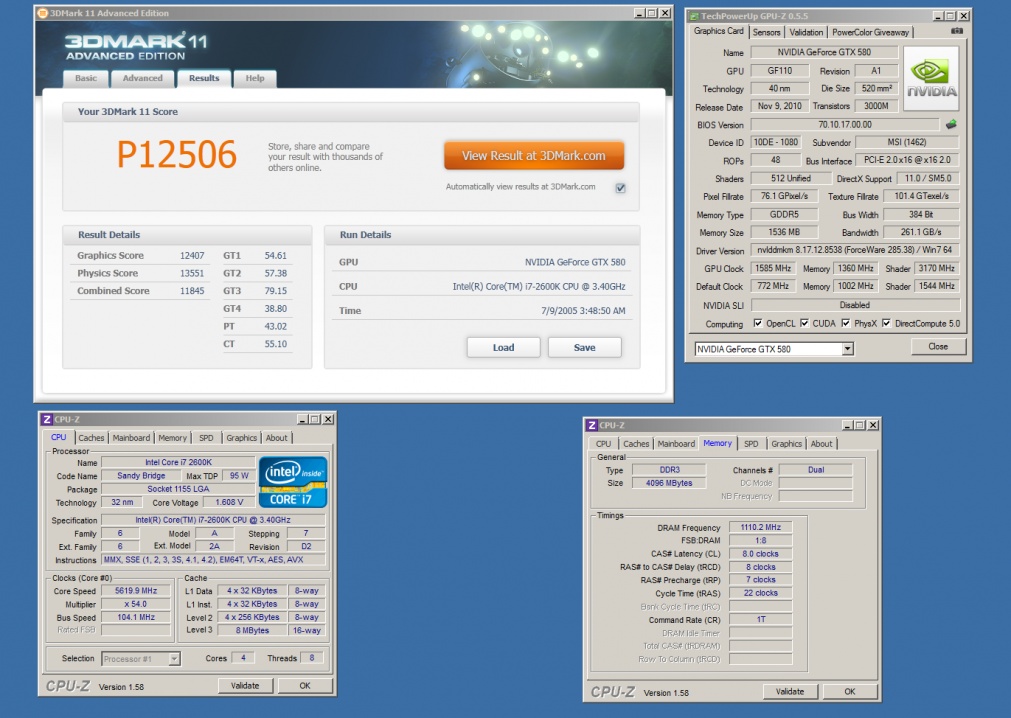Open the GeForce GTX 580 GPU dropdown
Viewport: 1011px width, 718px height.
pyautogui.click(x=848, y=349)
